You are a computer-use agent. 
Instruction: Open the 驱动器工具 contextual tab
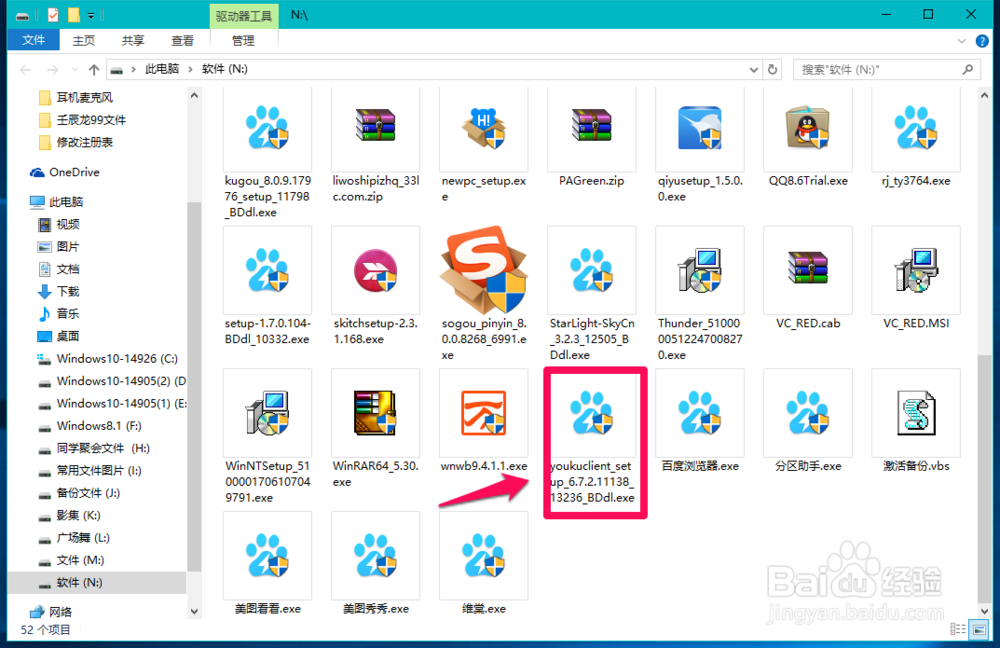point(244,16)
